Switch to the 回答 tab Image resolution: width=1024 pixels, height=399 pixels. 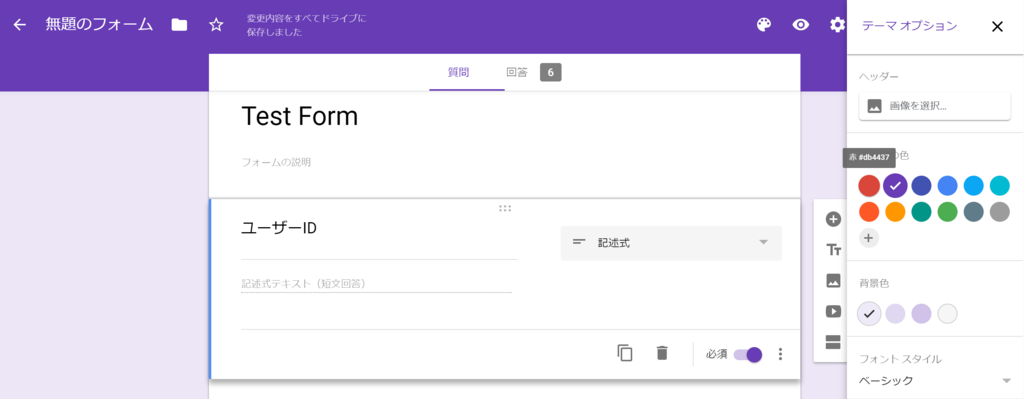coord(517,72)
